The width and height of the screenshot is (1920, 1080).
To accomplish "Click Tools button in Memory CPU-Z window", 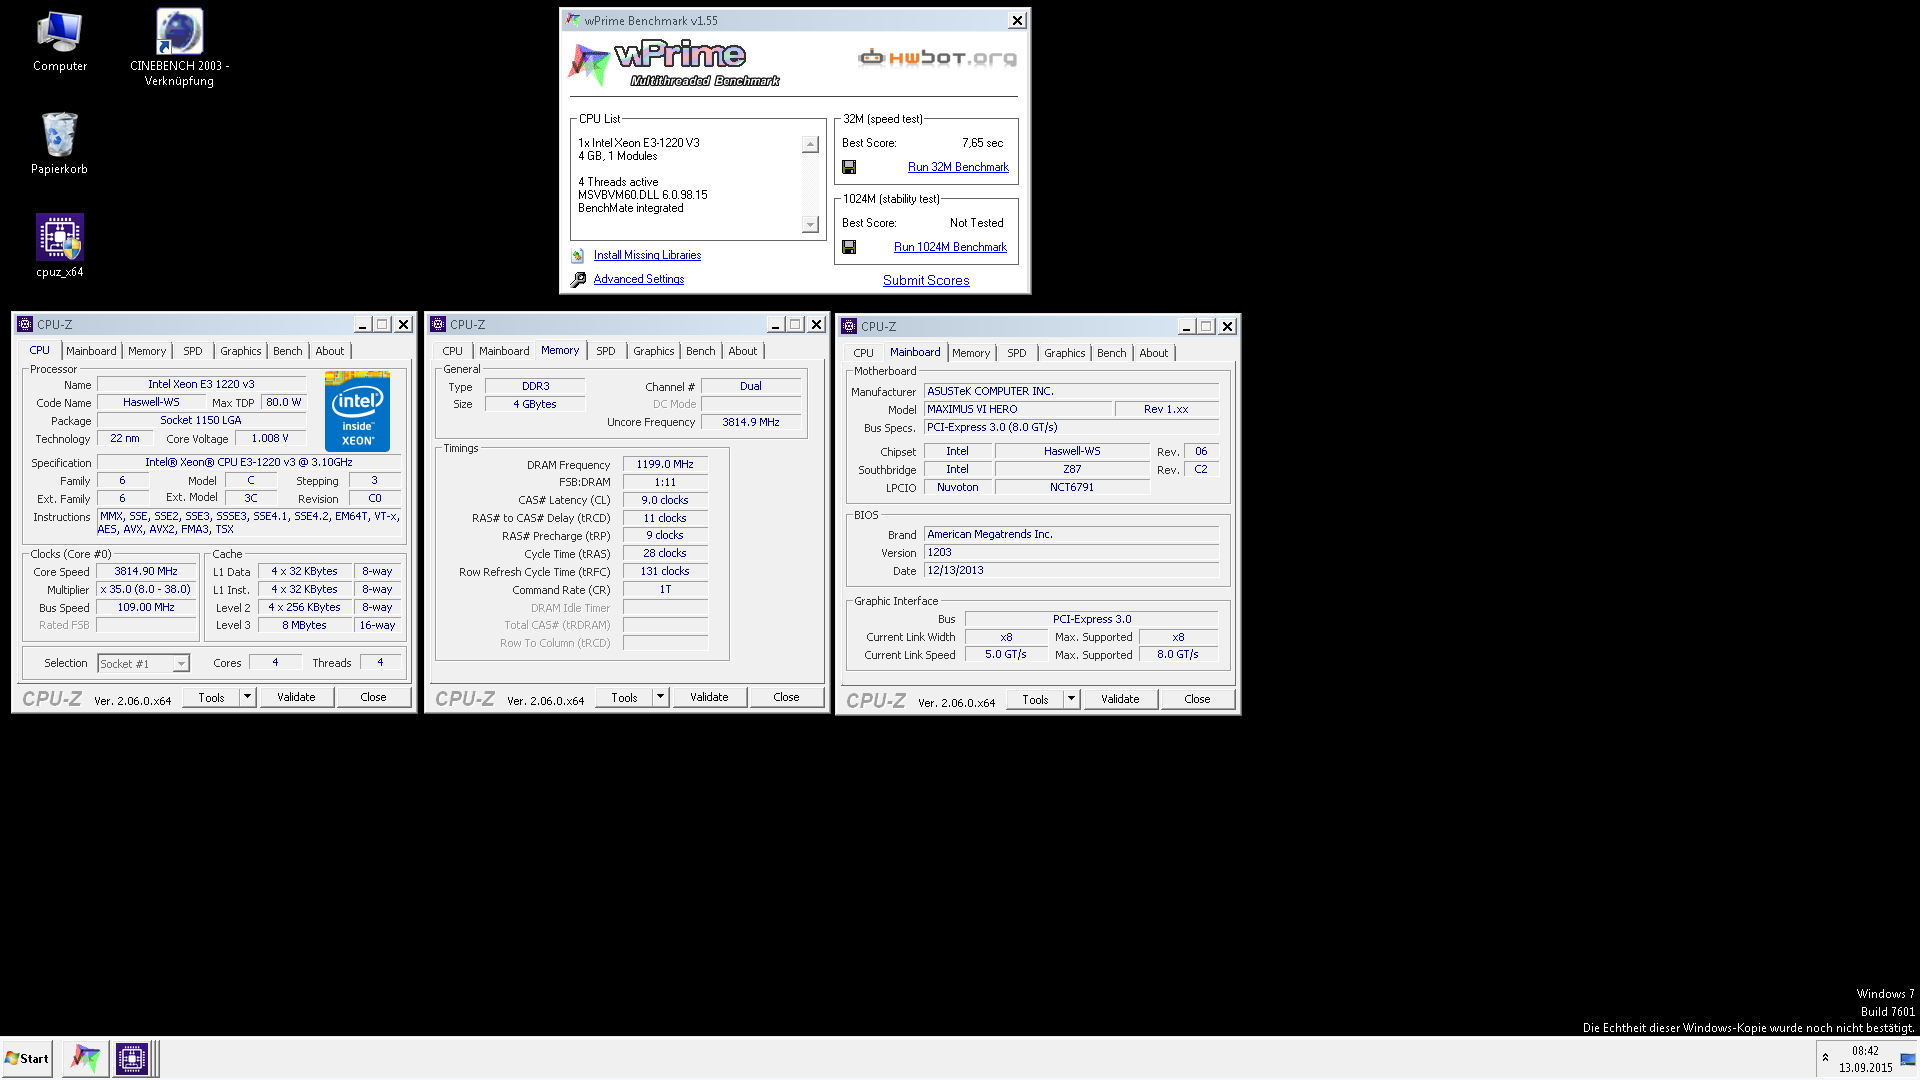I will click(624, 697).
